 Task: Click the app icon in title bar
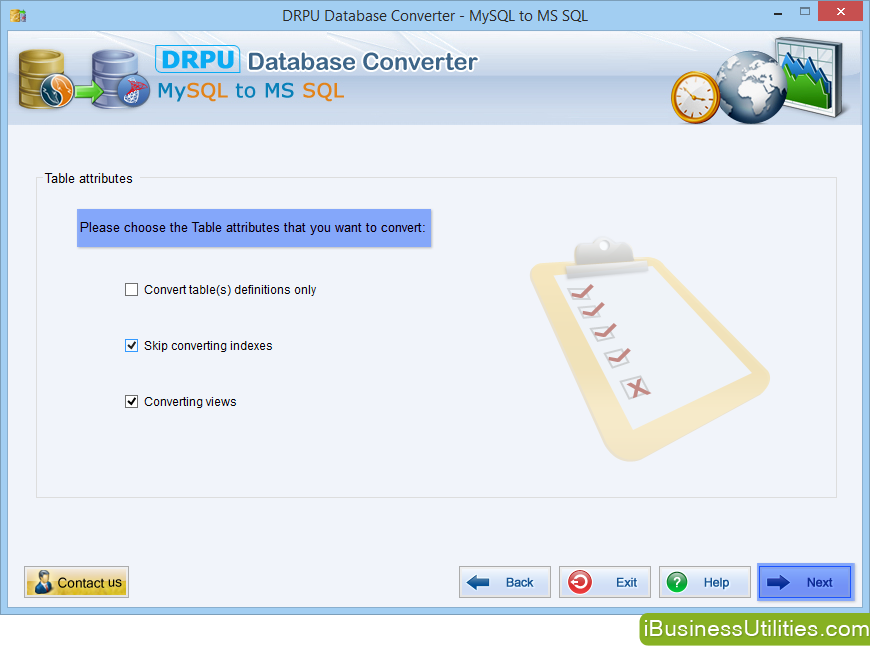point(18,16)
